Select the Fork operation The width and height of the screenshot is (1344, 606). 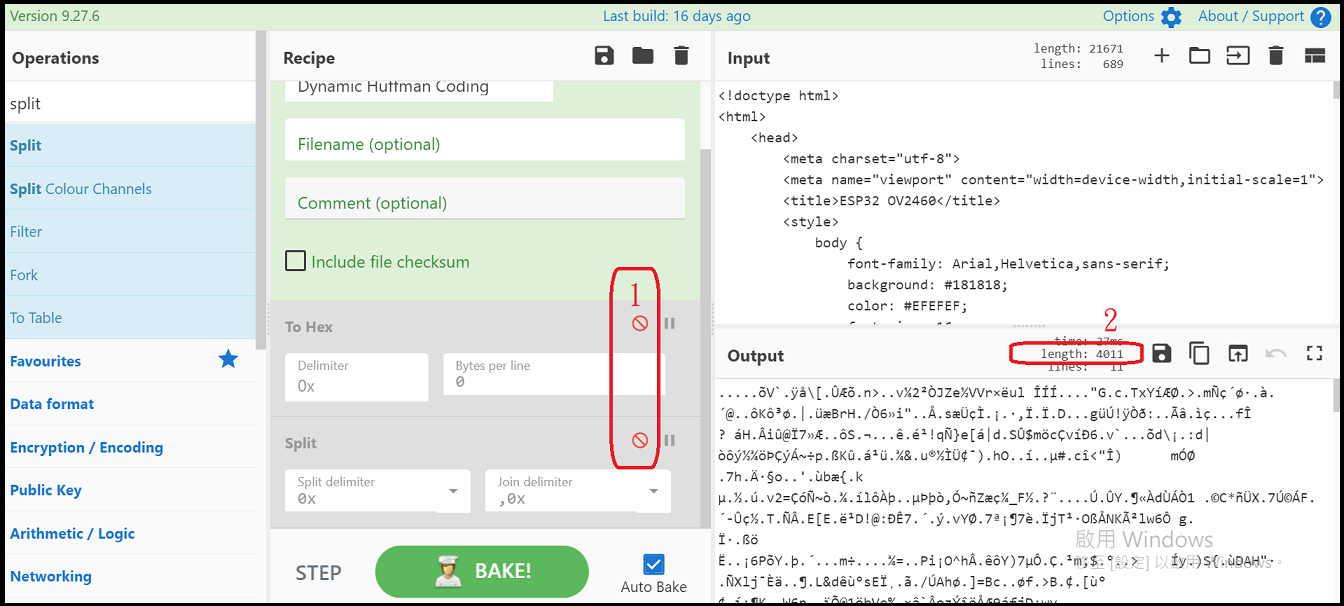click(x=130, y=274)
